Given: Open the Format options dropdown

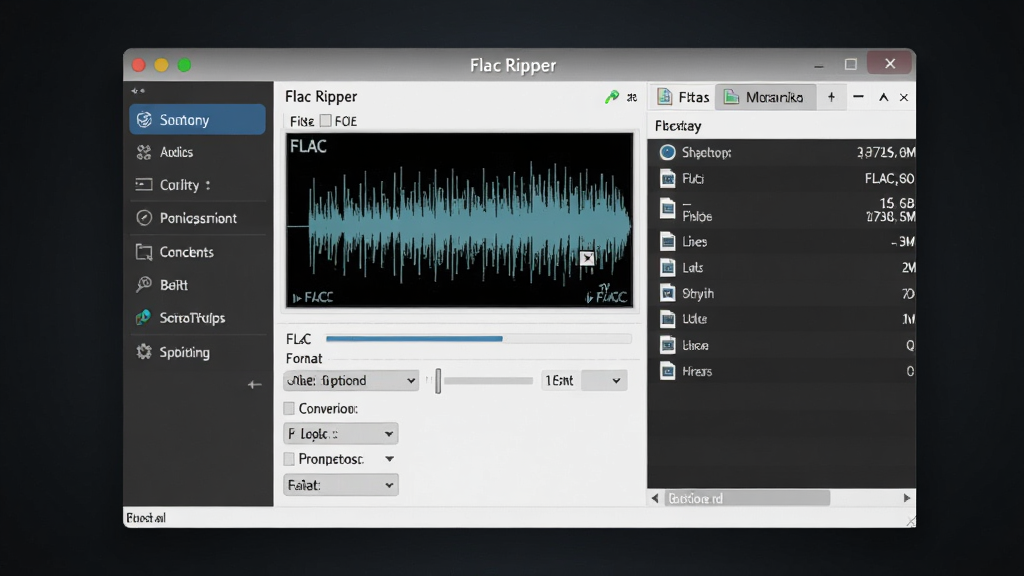Looking at the screenshot, I should (351, 380).
